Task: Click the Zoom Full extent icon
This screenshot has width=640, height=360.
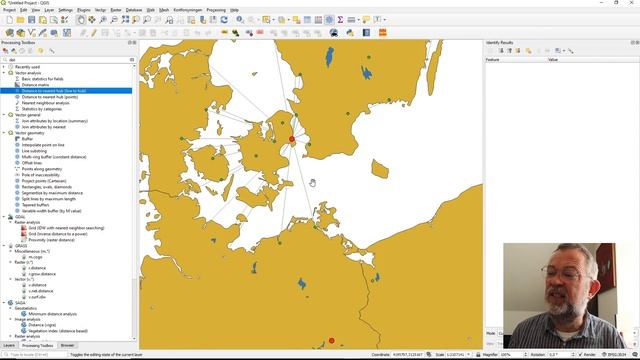Action: tap(125, 20)
